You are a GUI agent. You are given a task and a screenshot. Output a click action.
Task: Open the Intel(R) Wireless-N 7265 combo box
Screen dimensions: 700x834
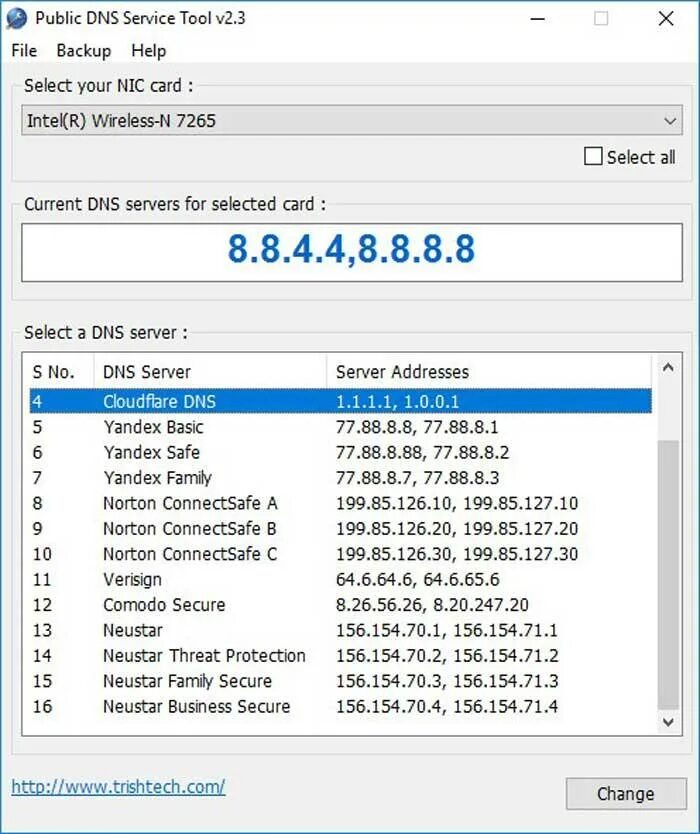(x=352, y=120)
